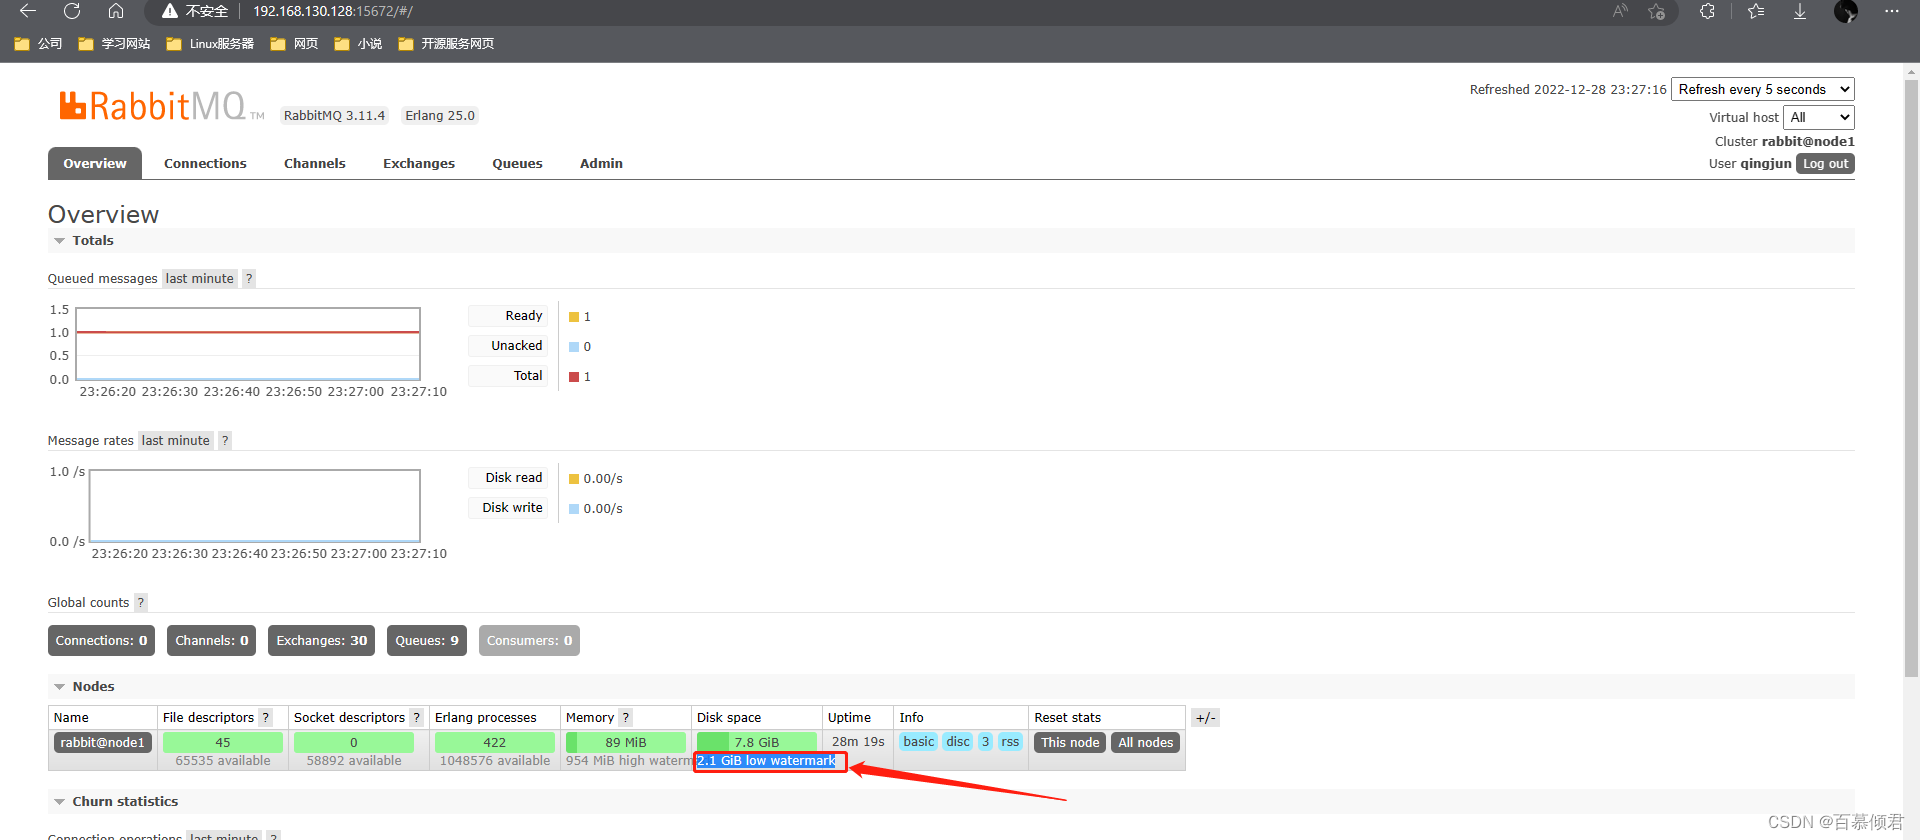Image resolution: width=1920 pixels, height=840 pixels.
Task: Open help for Socket descriptors column
Action: [417, 718]
